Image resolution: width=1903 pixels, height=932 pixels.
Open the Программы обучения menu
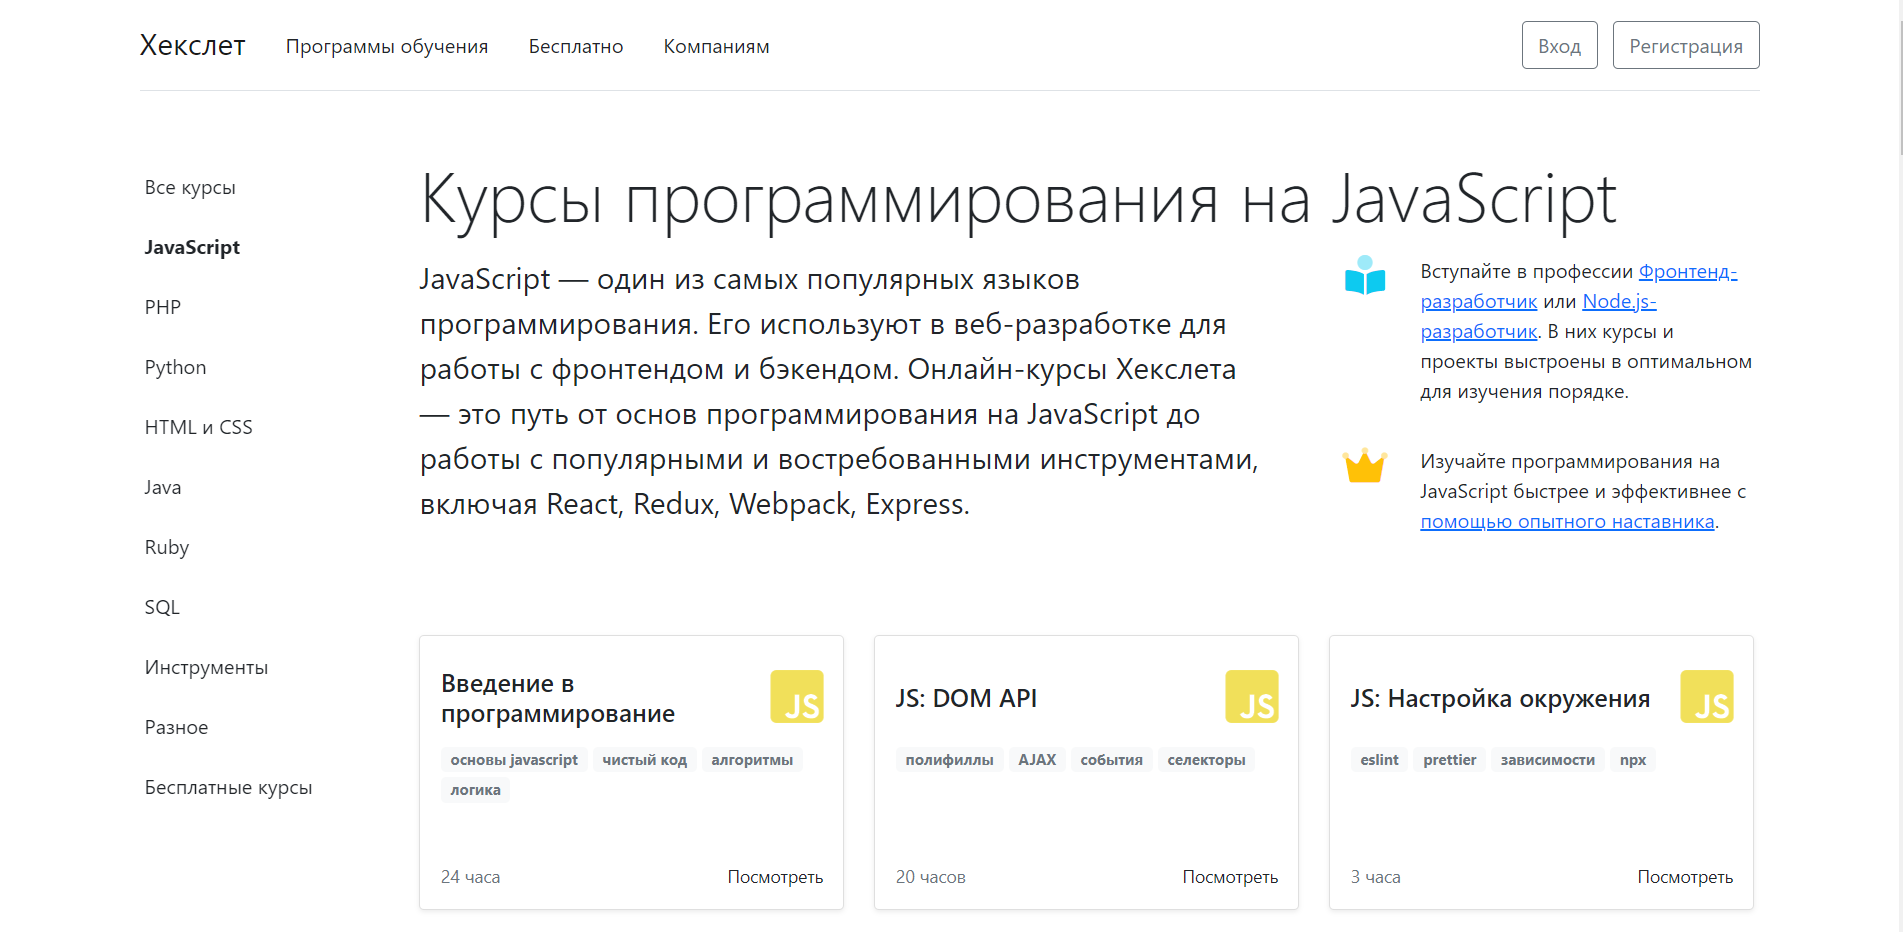(x=387, y=47)
